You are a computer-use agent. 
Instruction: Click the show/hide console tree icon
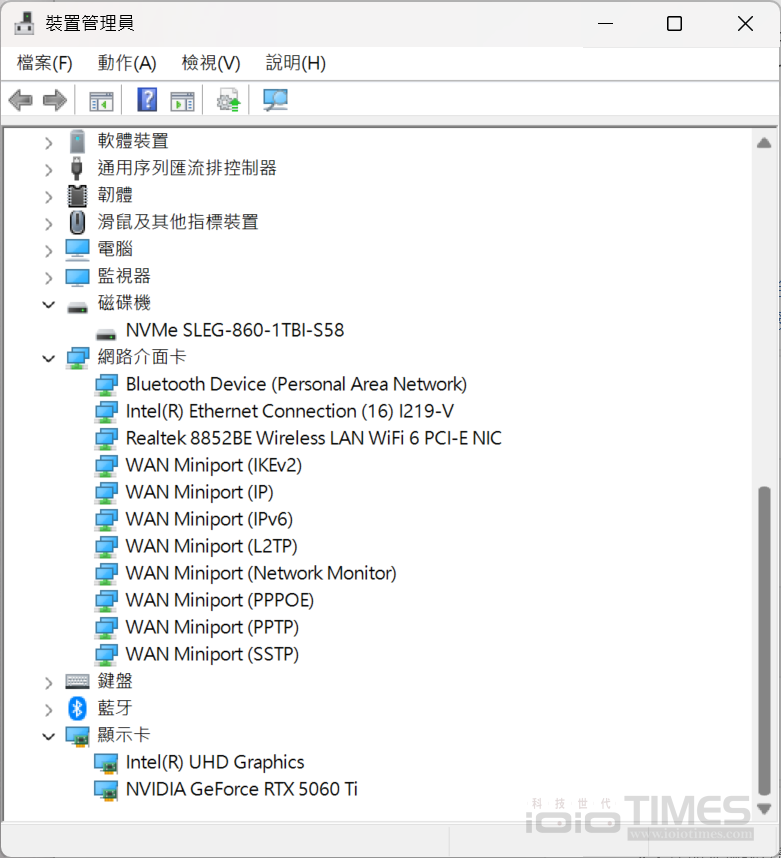point(101,101)
